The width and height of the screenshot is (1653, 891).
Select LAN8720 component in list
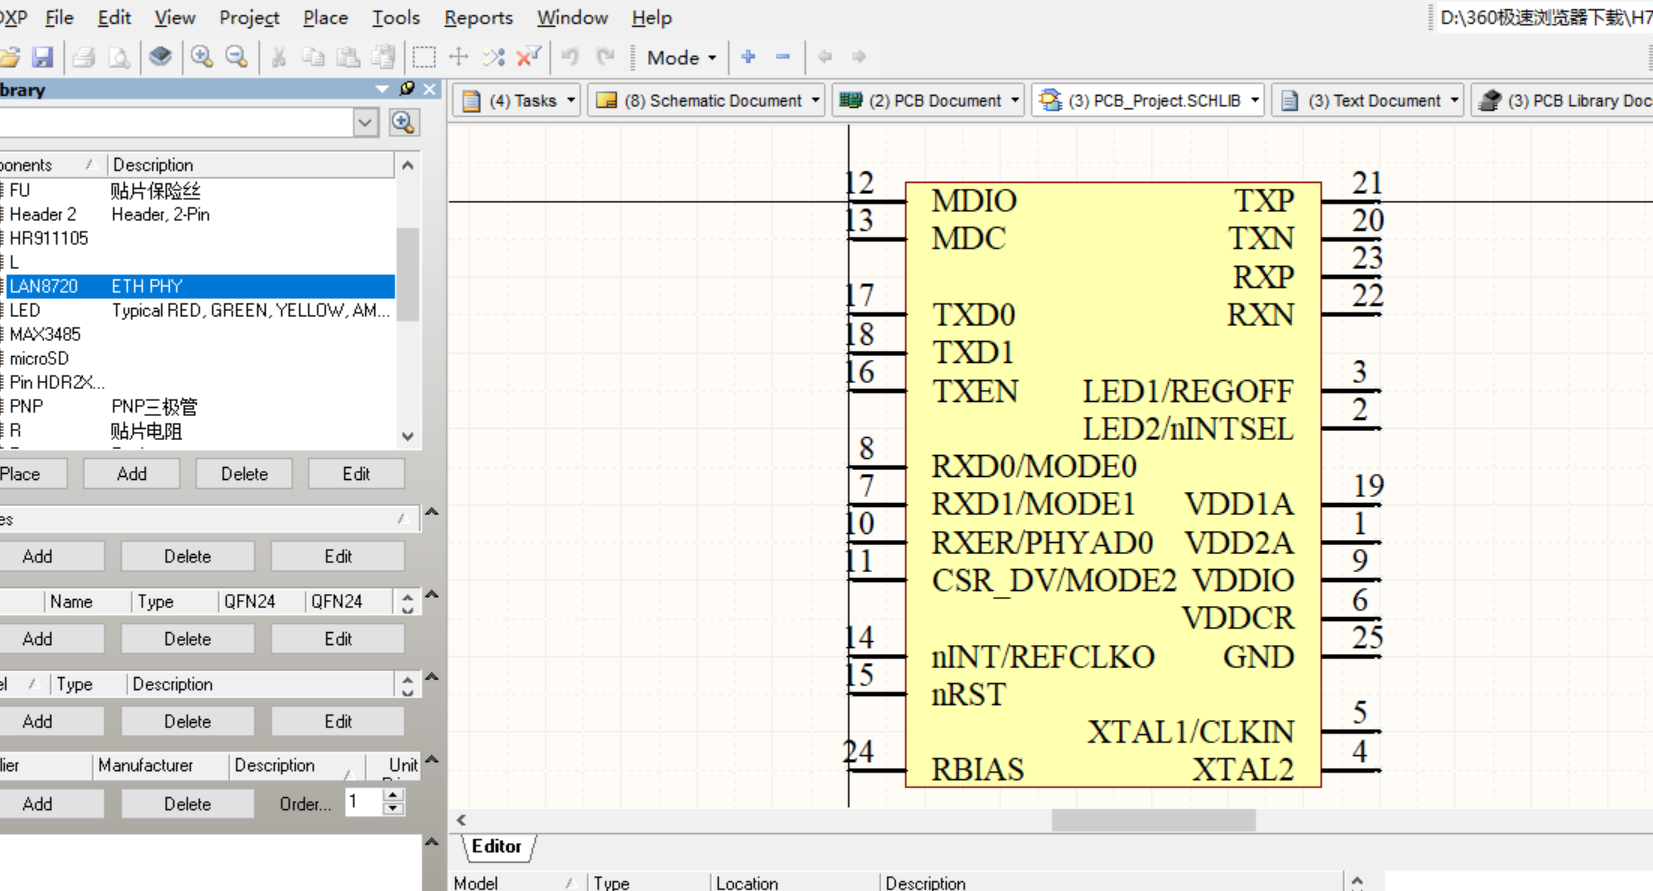point(198,286)
